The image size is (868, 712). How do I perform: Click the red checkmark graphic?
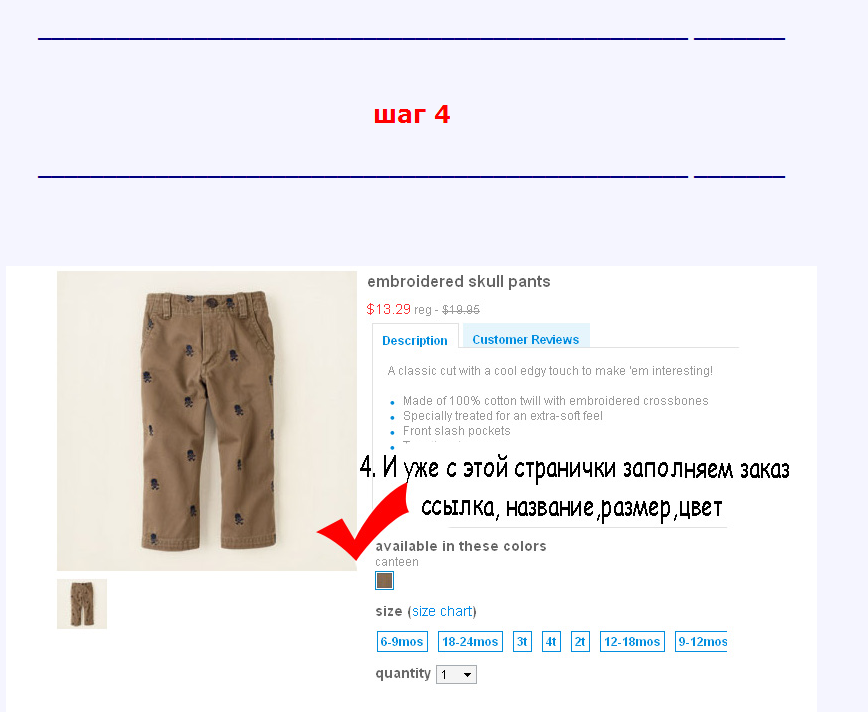point(363,520)
